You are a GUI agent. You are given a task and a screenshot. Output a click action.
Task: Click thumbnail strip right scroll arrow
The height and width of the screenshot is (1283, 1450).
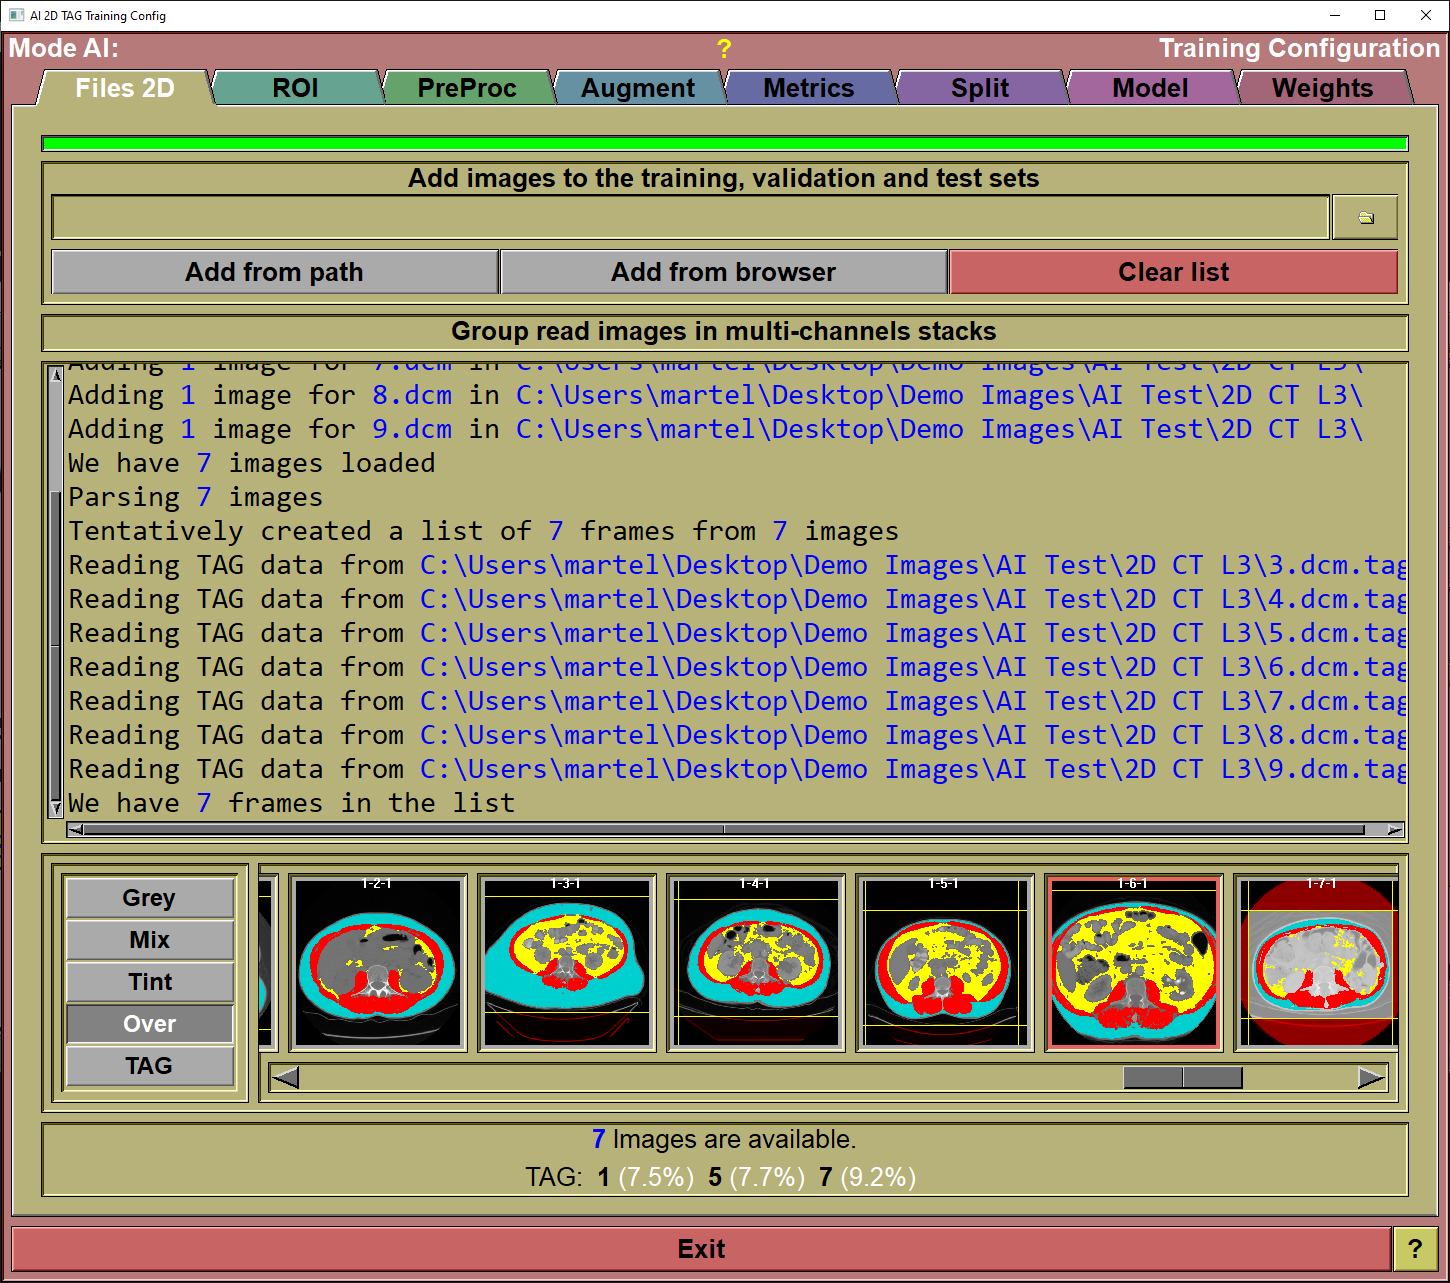[x=1371, y=1078]
